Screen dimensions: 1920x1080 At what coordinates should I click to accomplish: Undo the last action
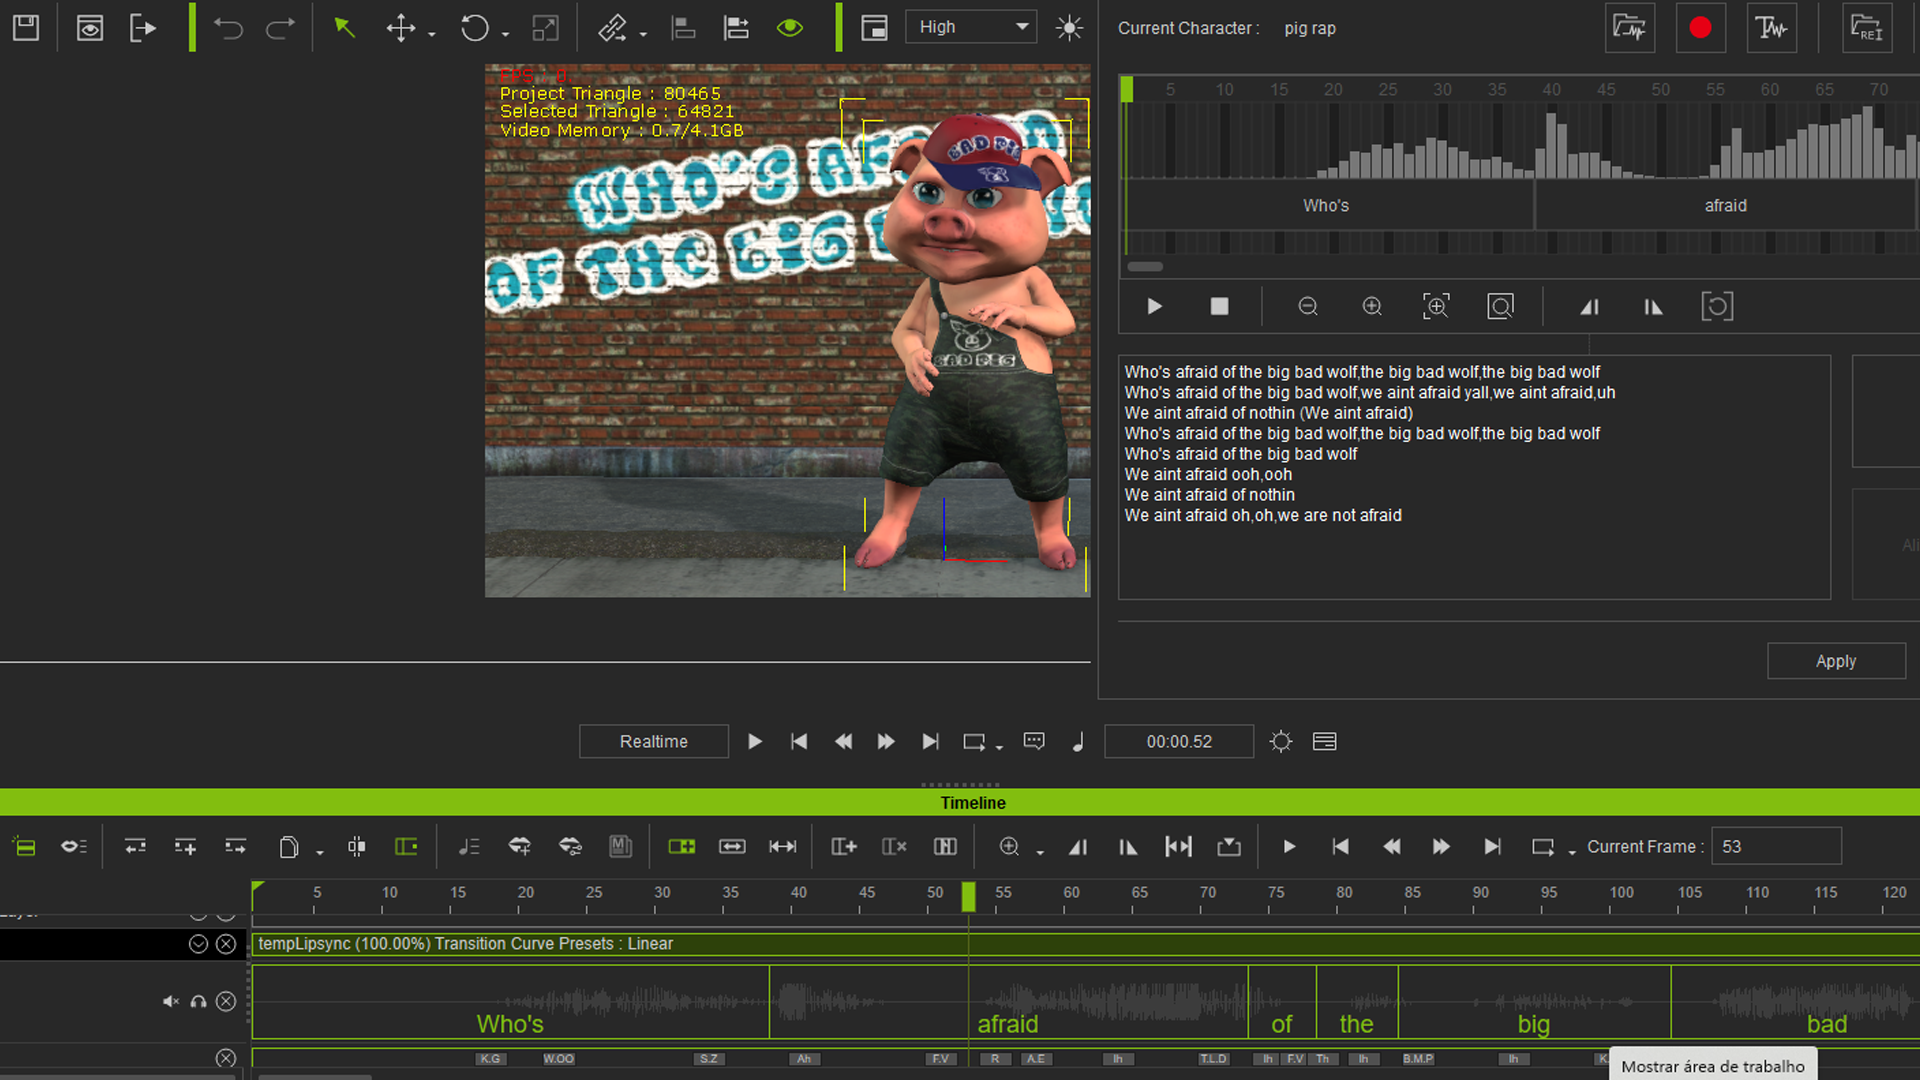pyautogui.click(x=228, y=27)
